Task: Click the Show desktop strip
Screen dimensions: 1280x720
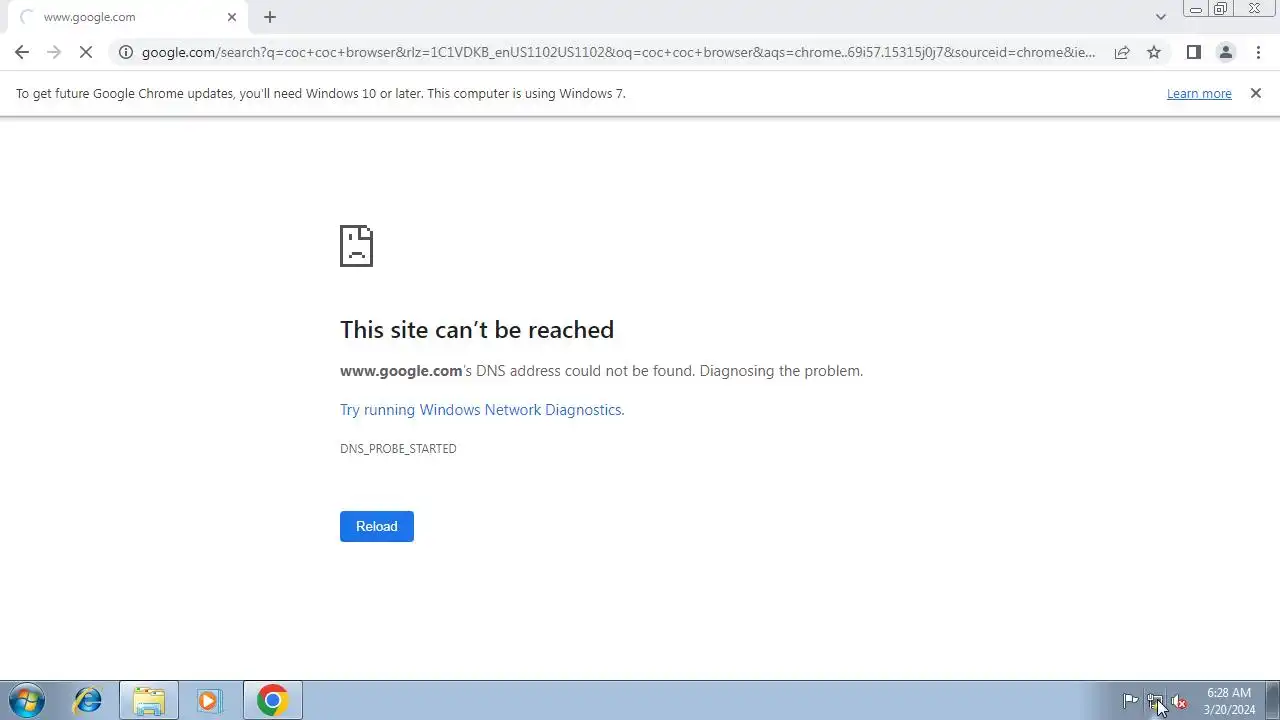Action: point(1272,701)
